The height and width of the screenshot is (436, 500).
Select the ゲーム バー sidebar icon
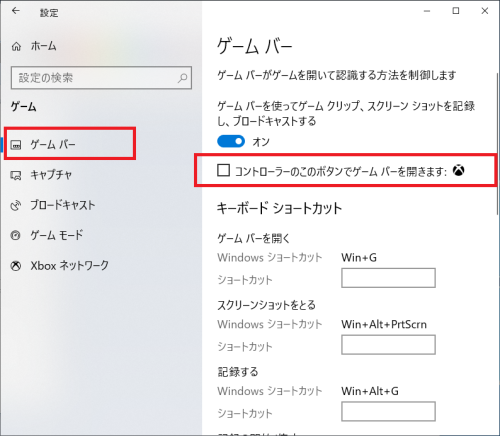16,145
